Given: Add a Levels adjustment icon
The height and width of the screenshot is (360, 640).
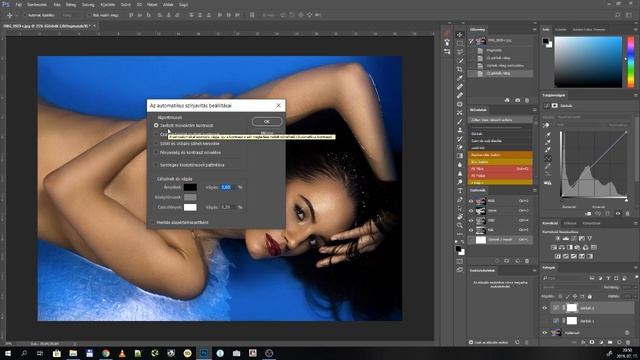Looking at the screenshot, I should pos(566,238).
